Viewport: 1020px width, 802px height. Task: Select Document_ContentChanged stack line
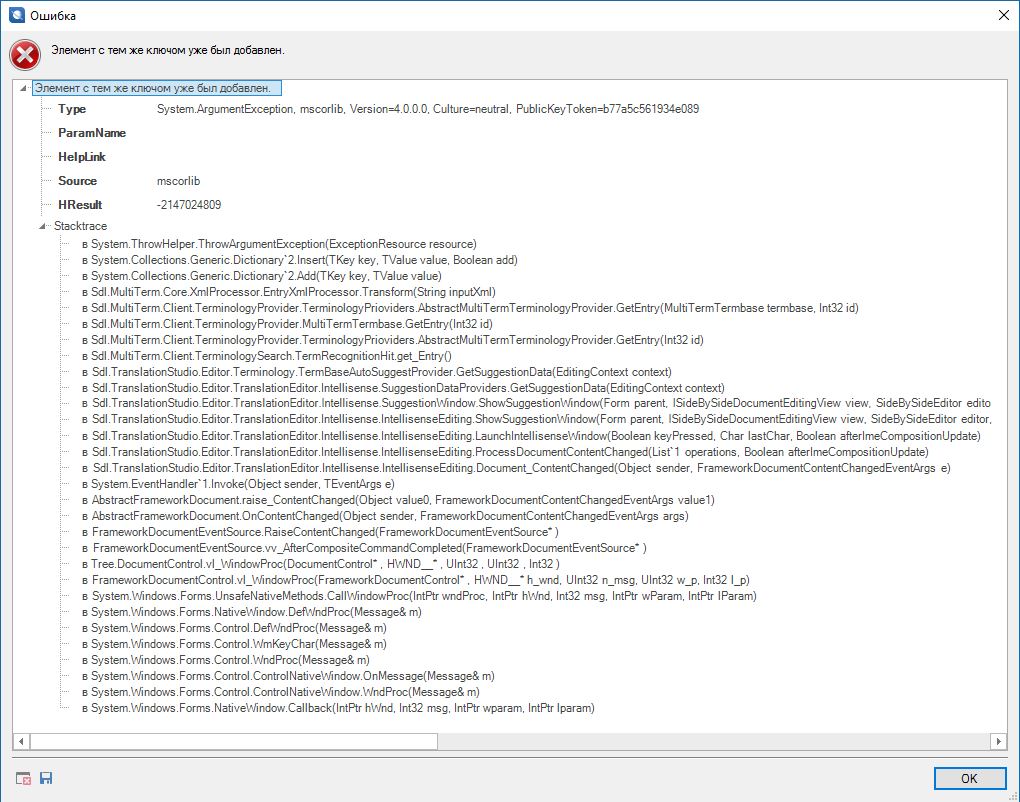point(517,468)
